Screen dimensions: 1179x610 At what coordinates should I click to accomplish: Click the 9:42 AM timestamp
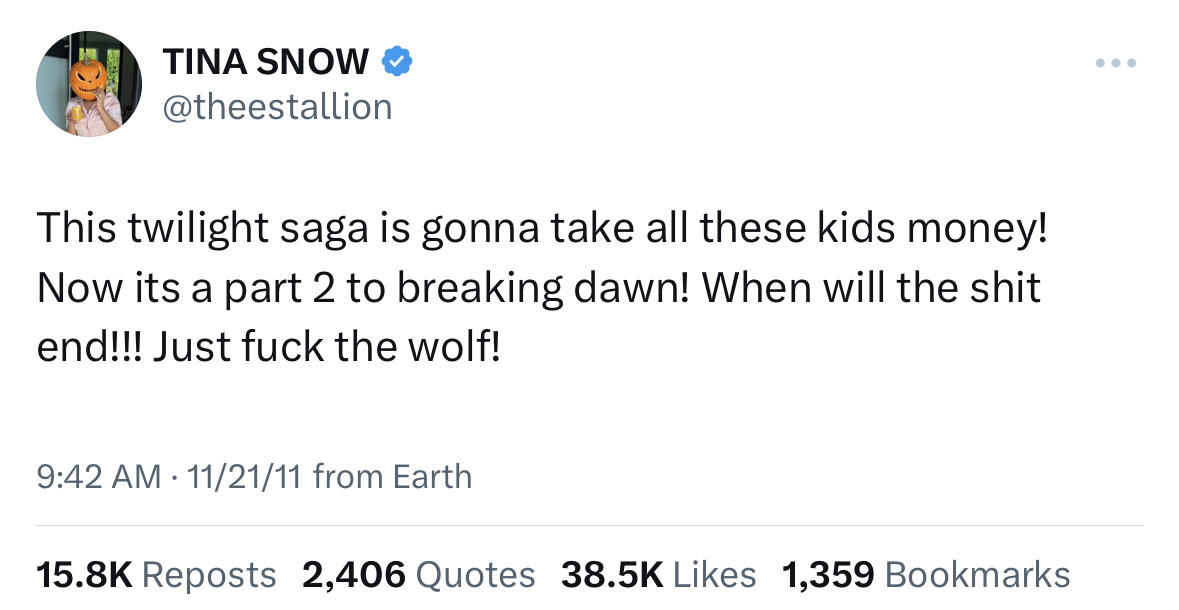click(x=99, y=477)
